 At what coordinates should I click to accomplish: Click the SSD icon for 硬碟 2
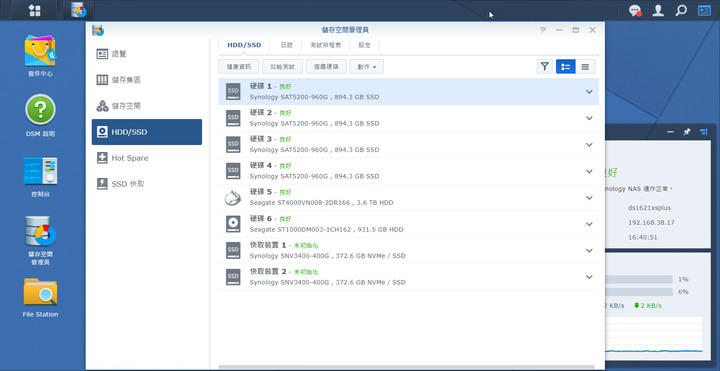(x=233, y=118)
